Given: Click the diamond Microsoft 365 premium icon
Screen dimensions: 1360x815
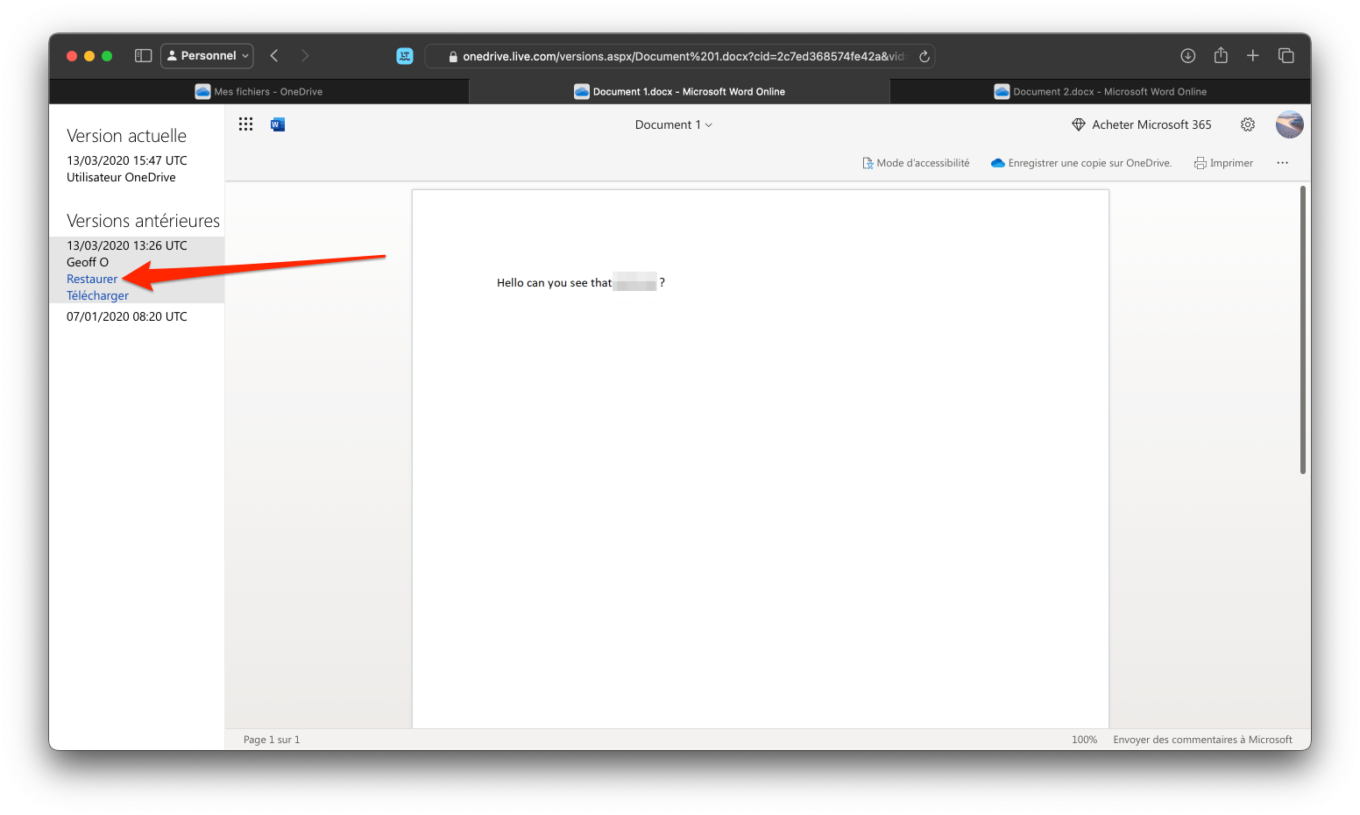Looking at the screenshot, I should pyautogui.click(x=1078, y=125).
